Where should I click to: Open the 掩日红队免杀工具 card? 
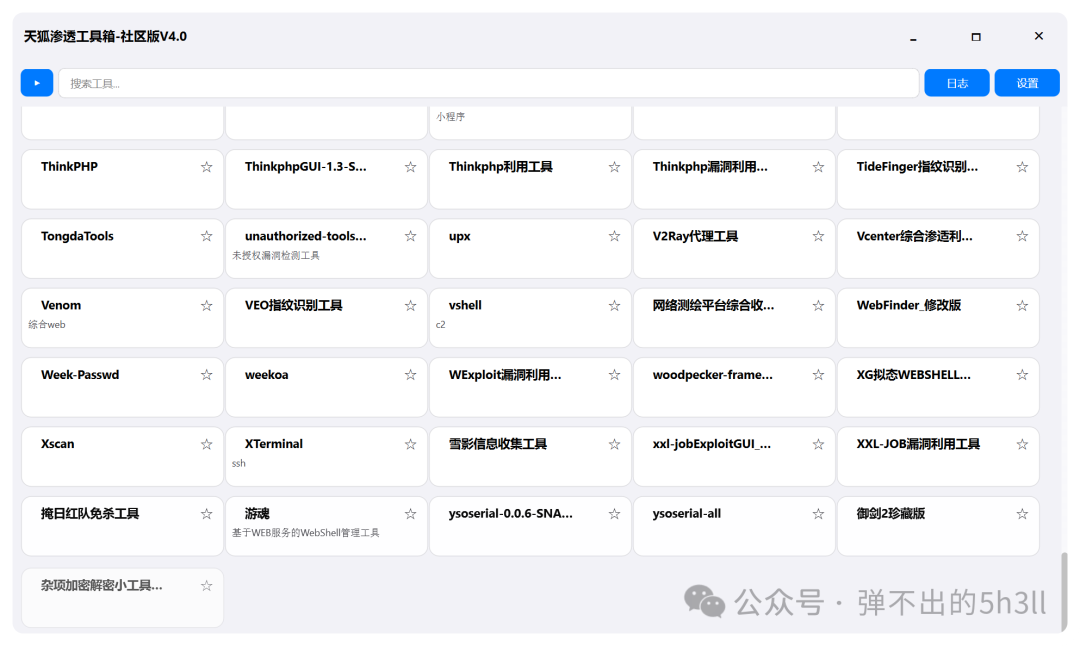pos(123,526)
